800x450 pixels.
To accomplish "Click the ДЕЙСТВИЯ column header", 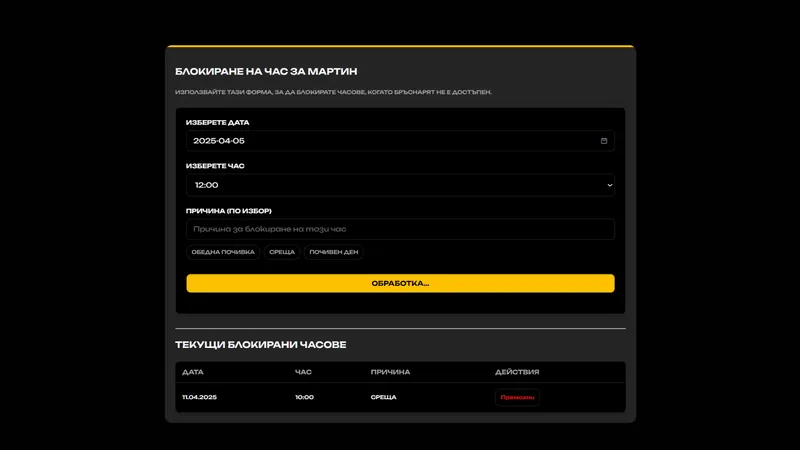I will (517, 372).
